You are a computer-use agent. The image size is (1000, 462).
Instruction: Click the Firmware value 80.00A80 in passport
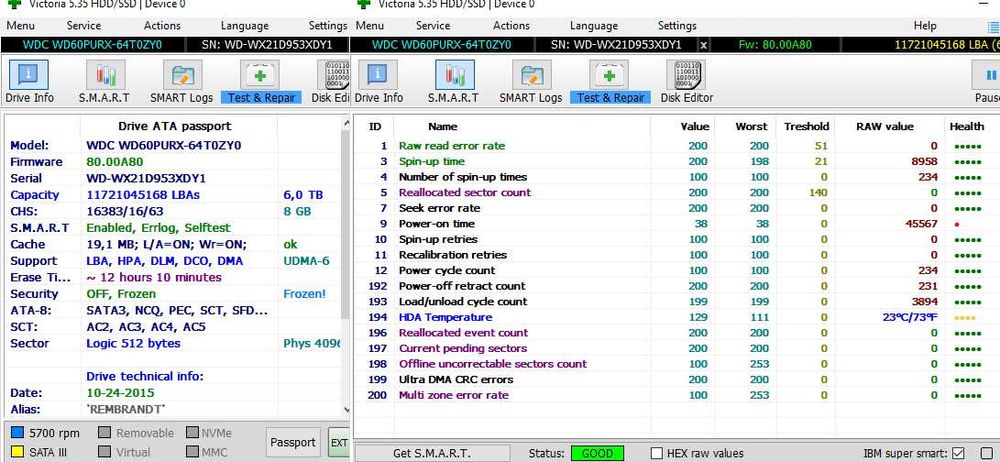(115, 162)
